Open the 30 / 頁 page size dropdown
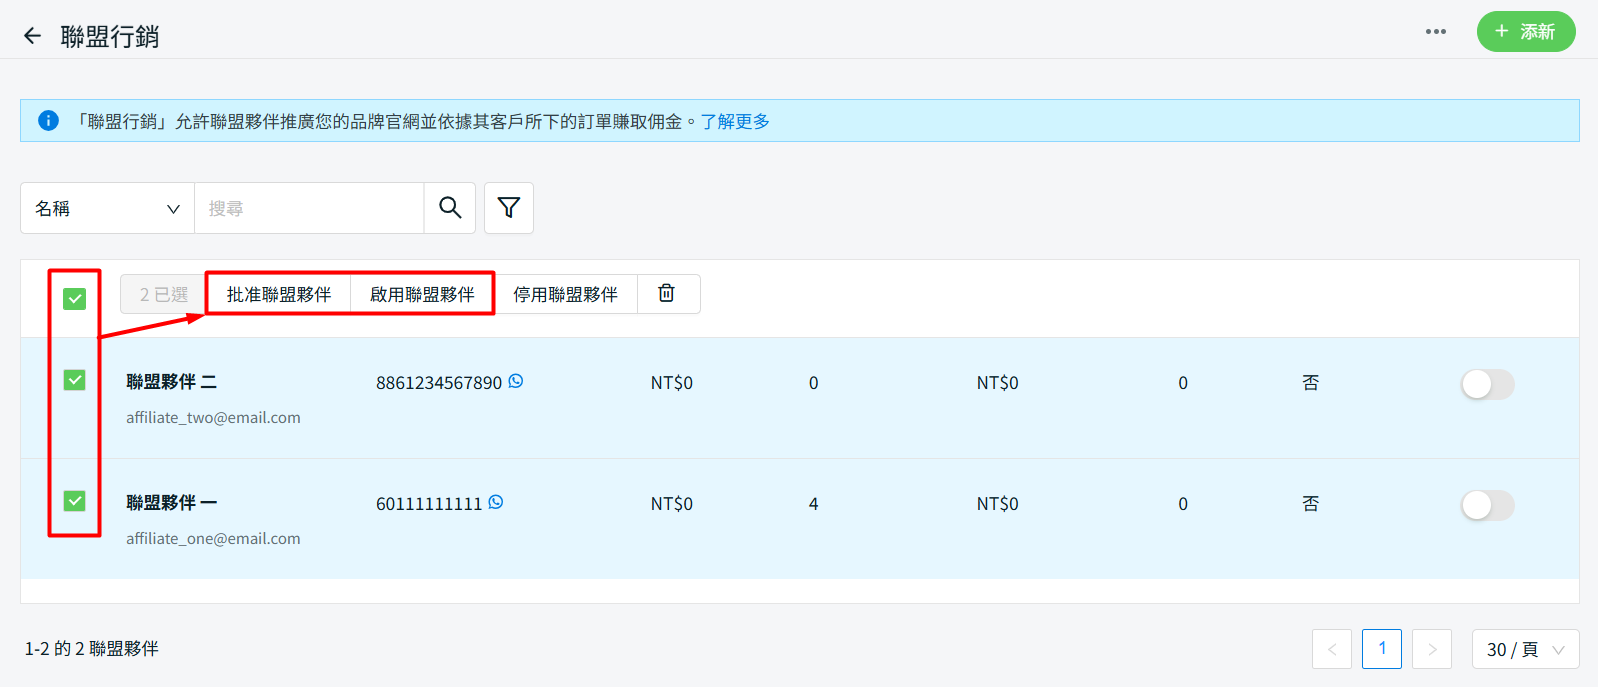 1524,649
